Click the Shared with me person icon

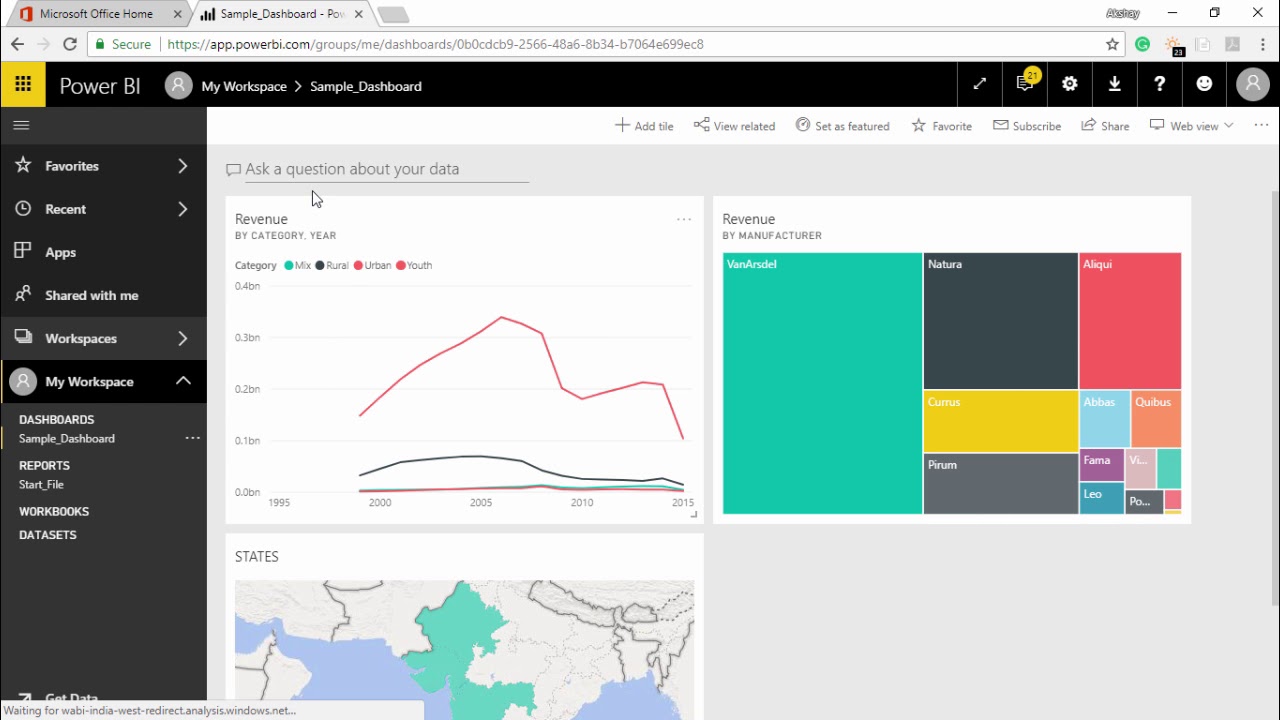23,295
